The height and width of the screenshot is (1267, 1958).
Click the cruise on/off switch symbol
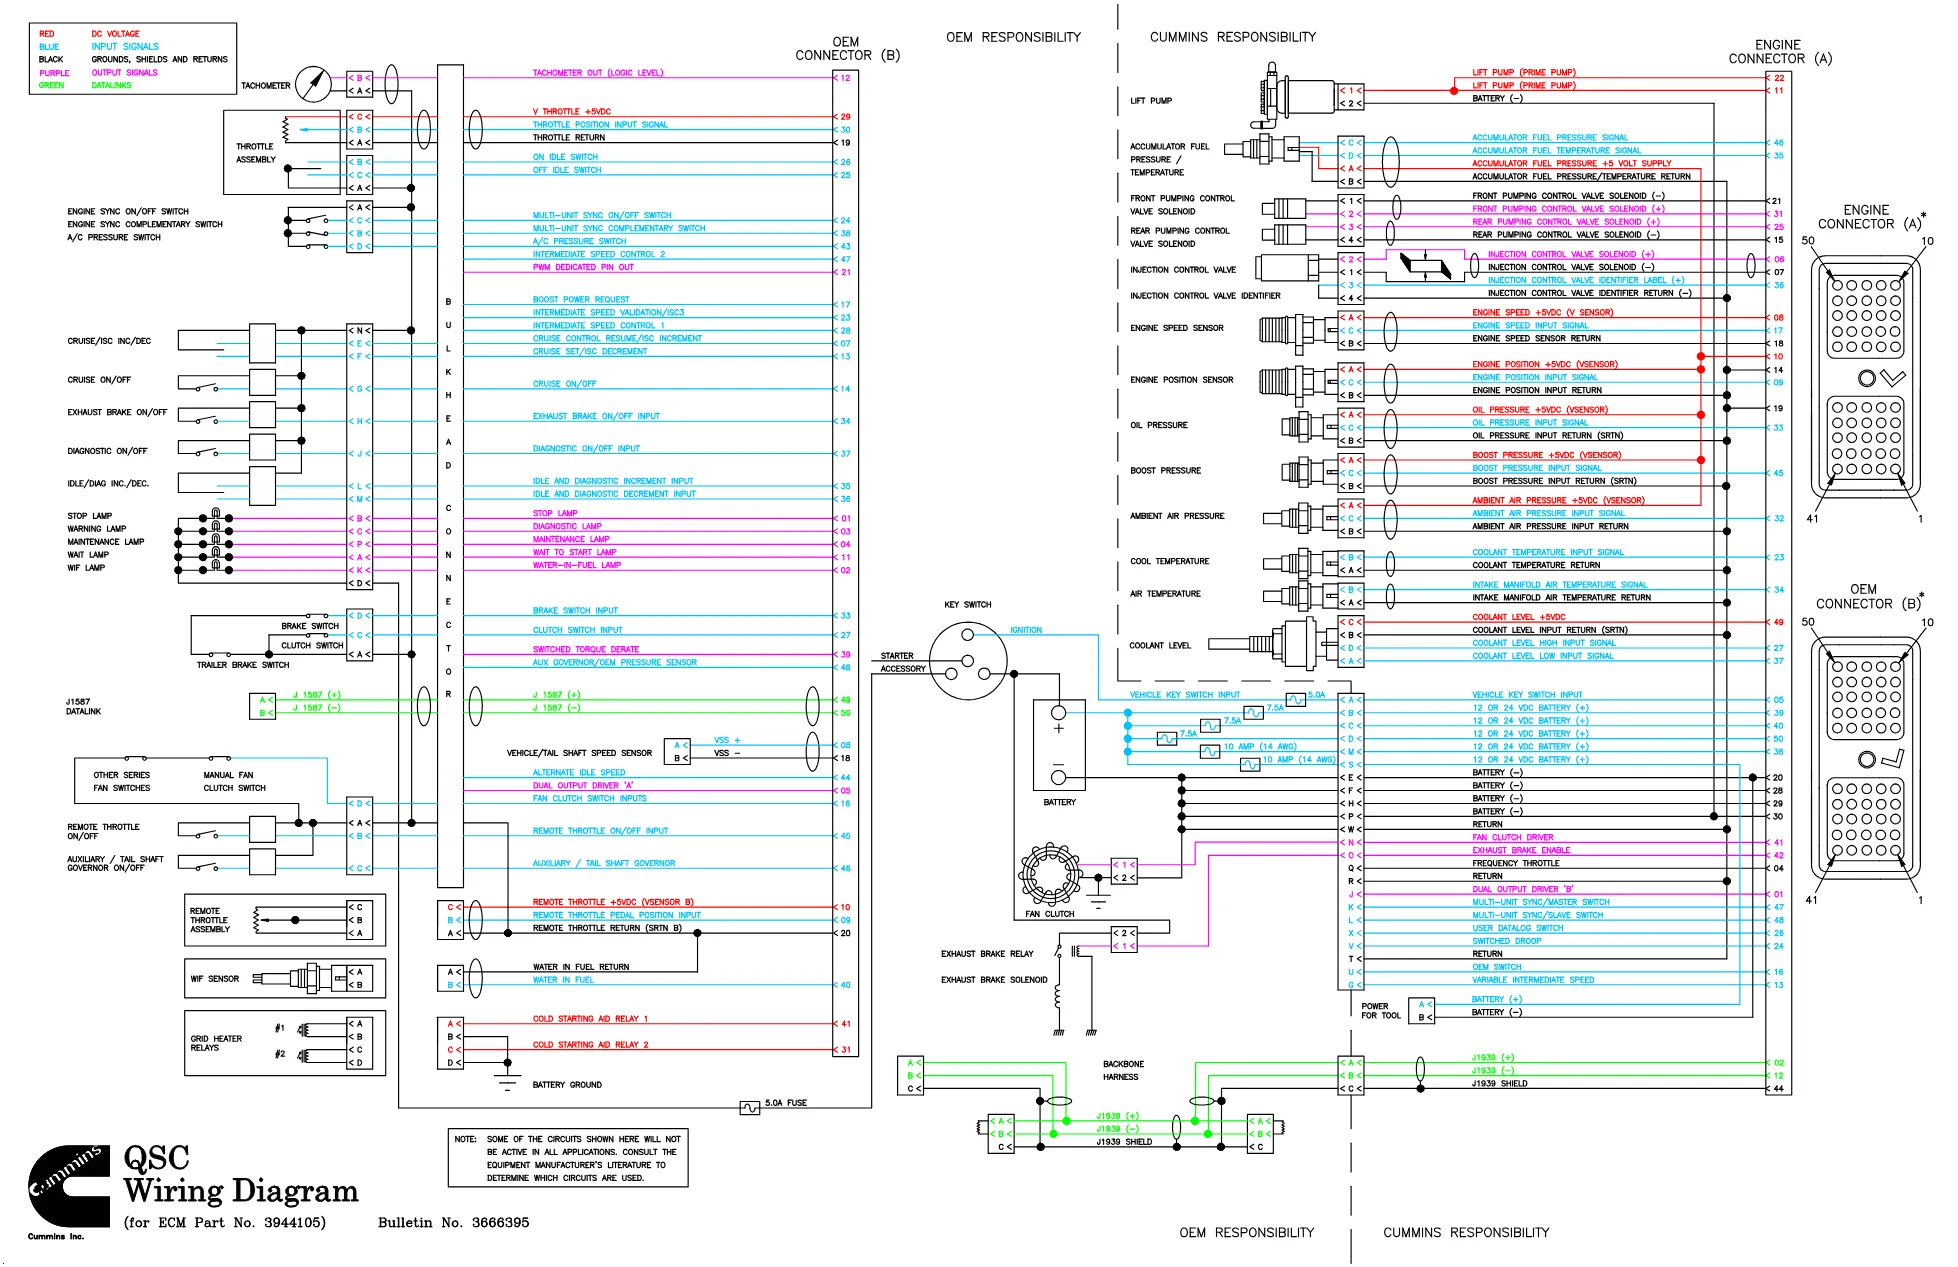click(x=207, y=386)
